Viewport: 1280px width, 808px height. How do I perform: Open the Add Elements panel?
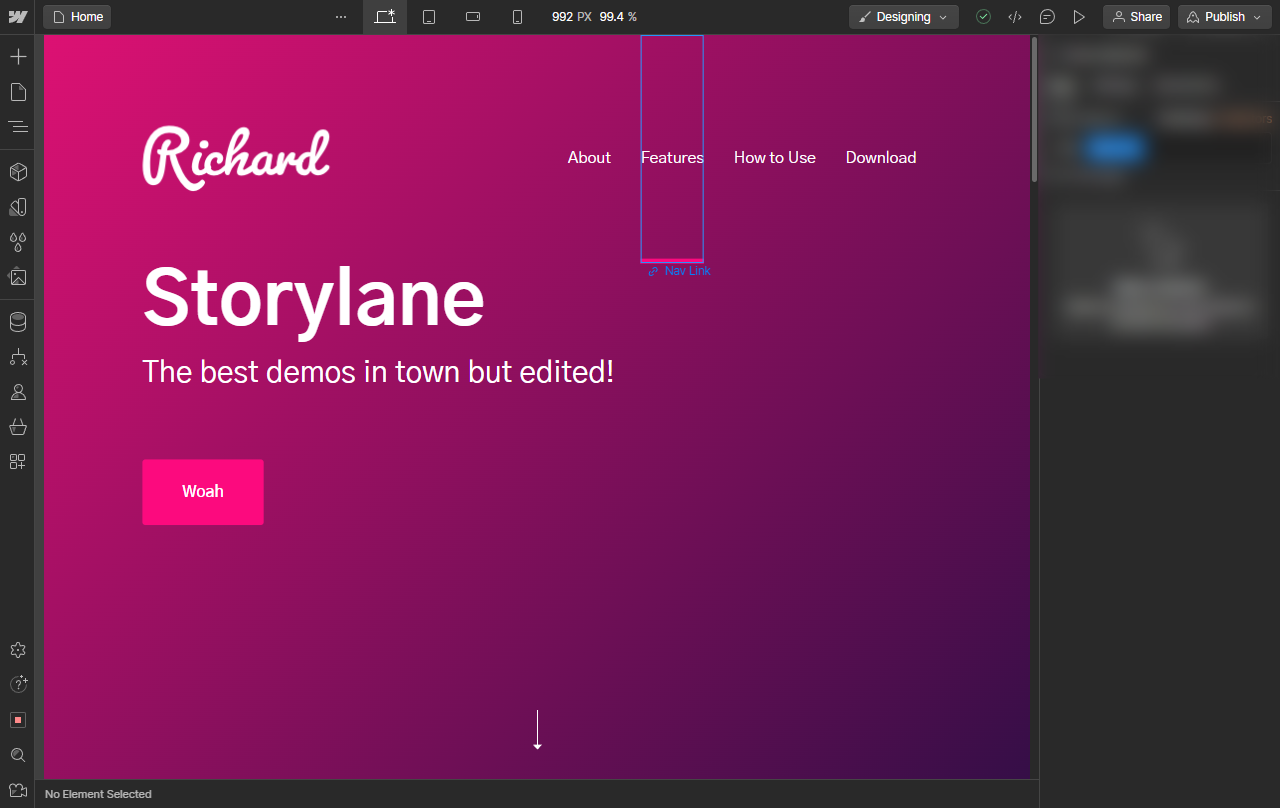[17, 56]
